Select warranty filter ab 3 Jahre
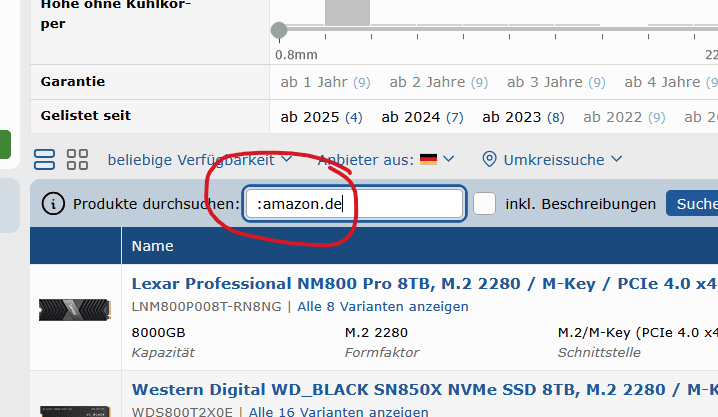The width and height of the screenshot is (718, 417). [x=556, y=82]
